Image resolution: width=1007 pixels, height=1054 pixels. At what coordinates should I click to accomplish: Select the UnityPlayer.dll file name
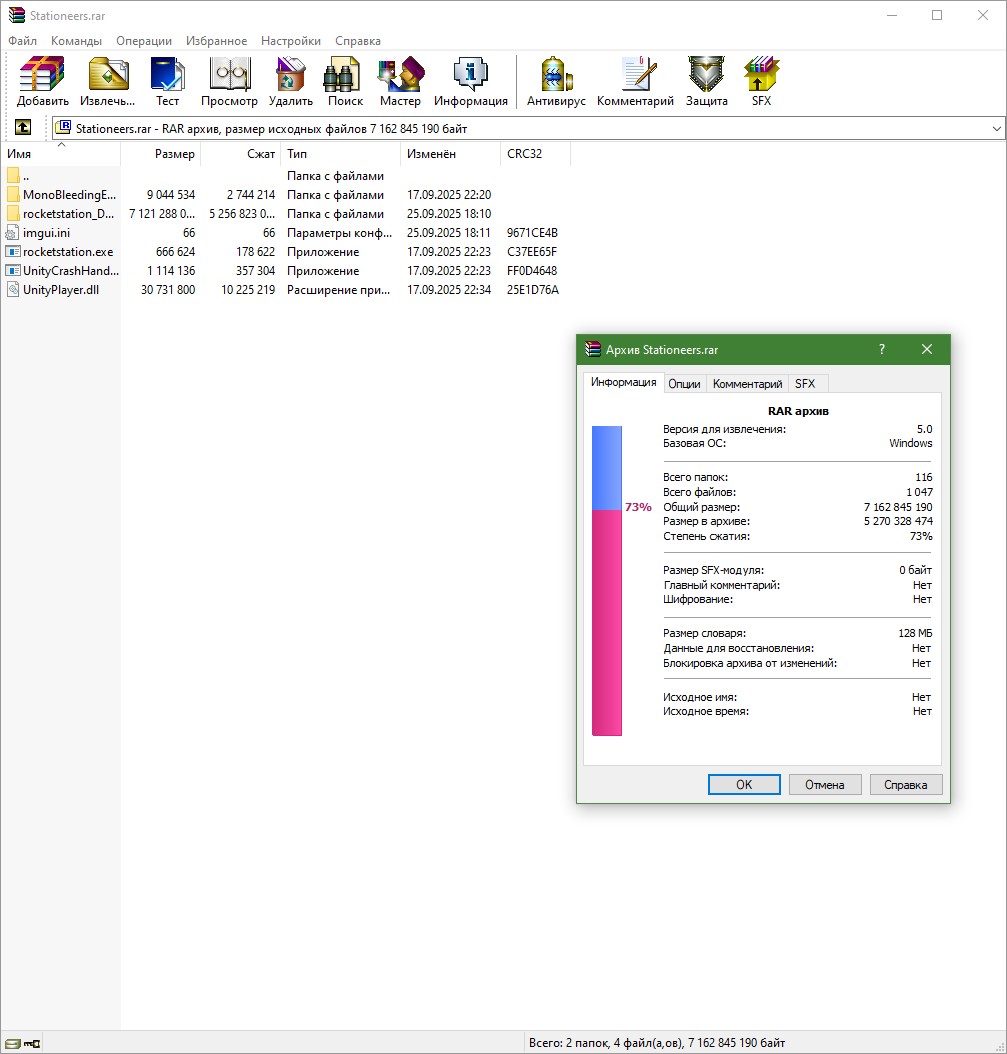click(61, 290)
